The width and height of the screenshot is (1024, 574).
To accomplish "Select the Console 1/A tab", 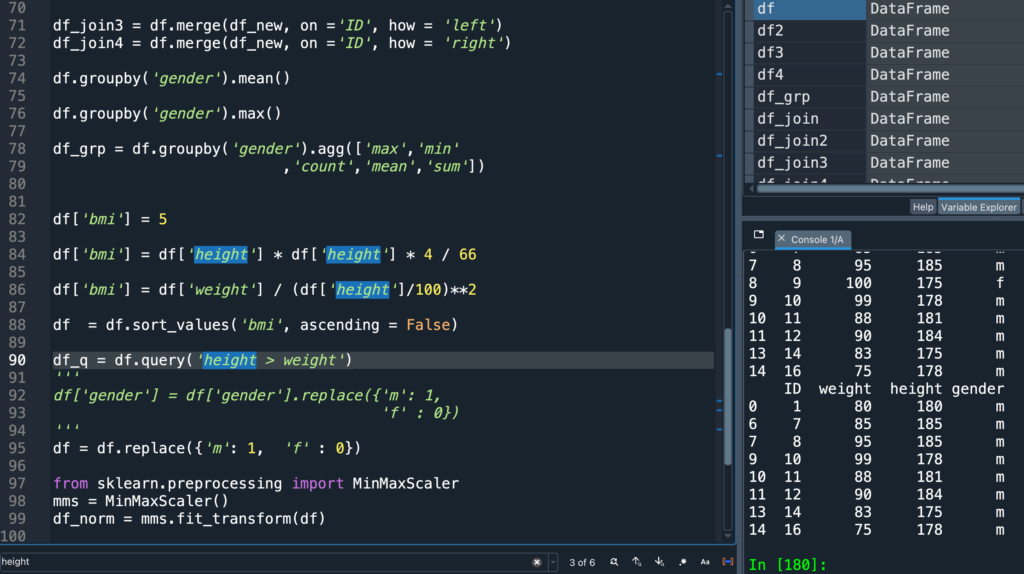I will point(817,240).
